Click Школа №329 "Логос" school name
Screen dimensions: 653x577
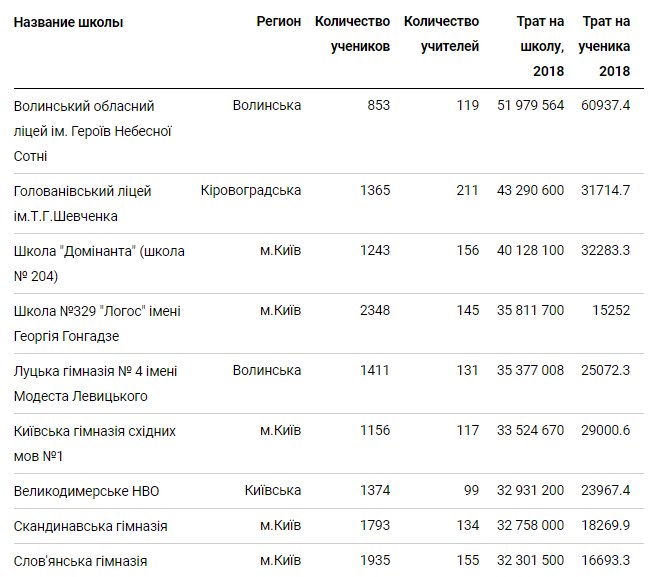[97, 323]
